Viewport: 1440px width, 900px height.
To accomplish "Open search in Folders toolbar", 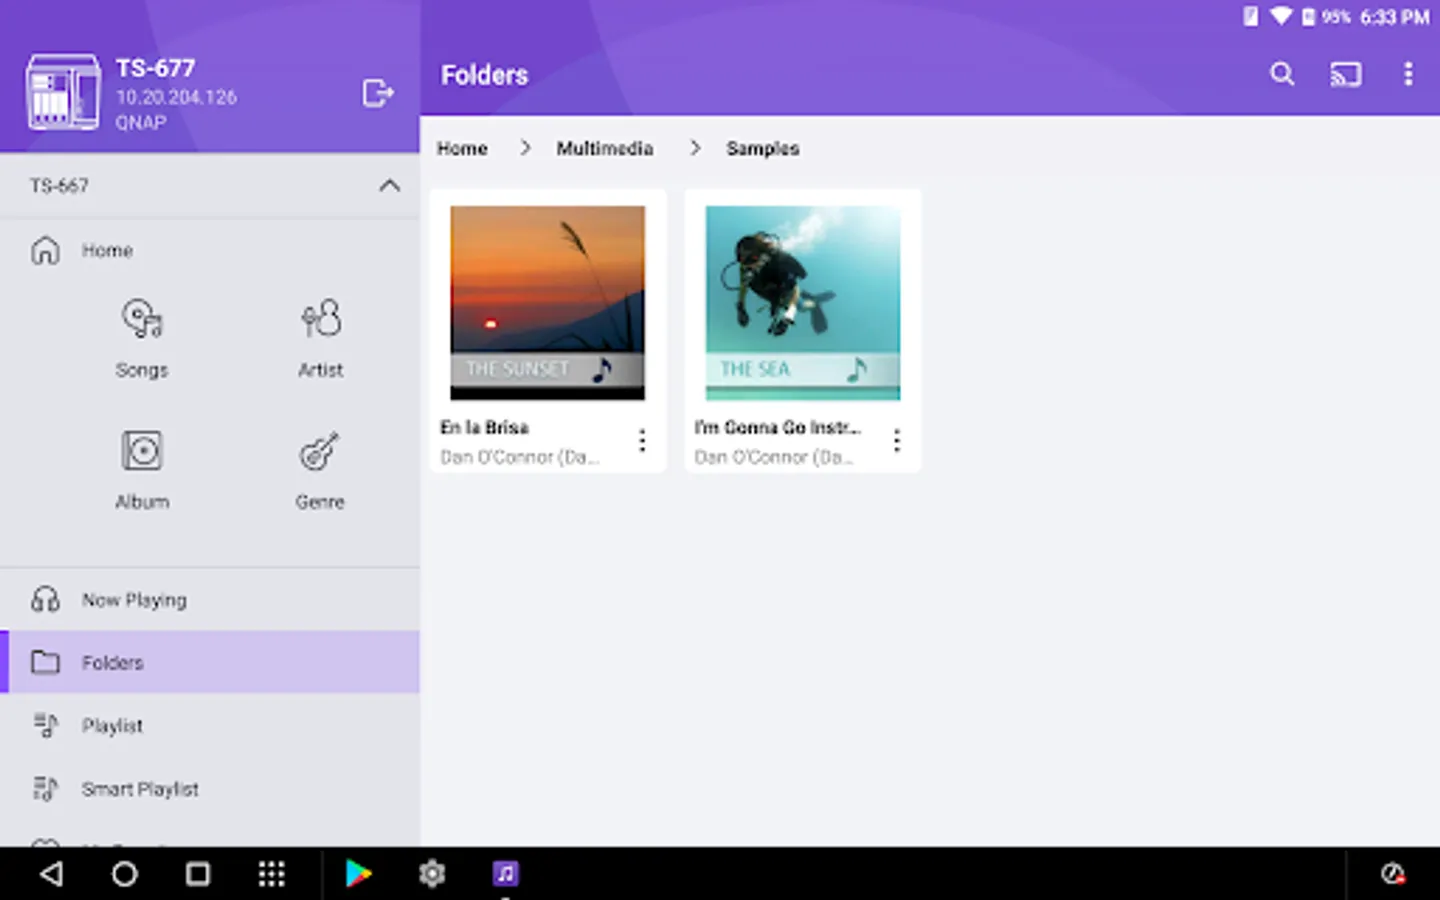I will point(1282,74).
